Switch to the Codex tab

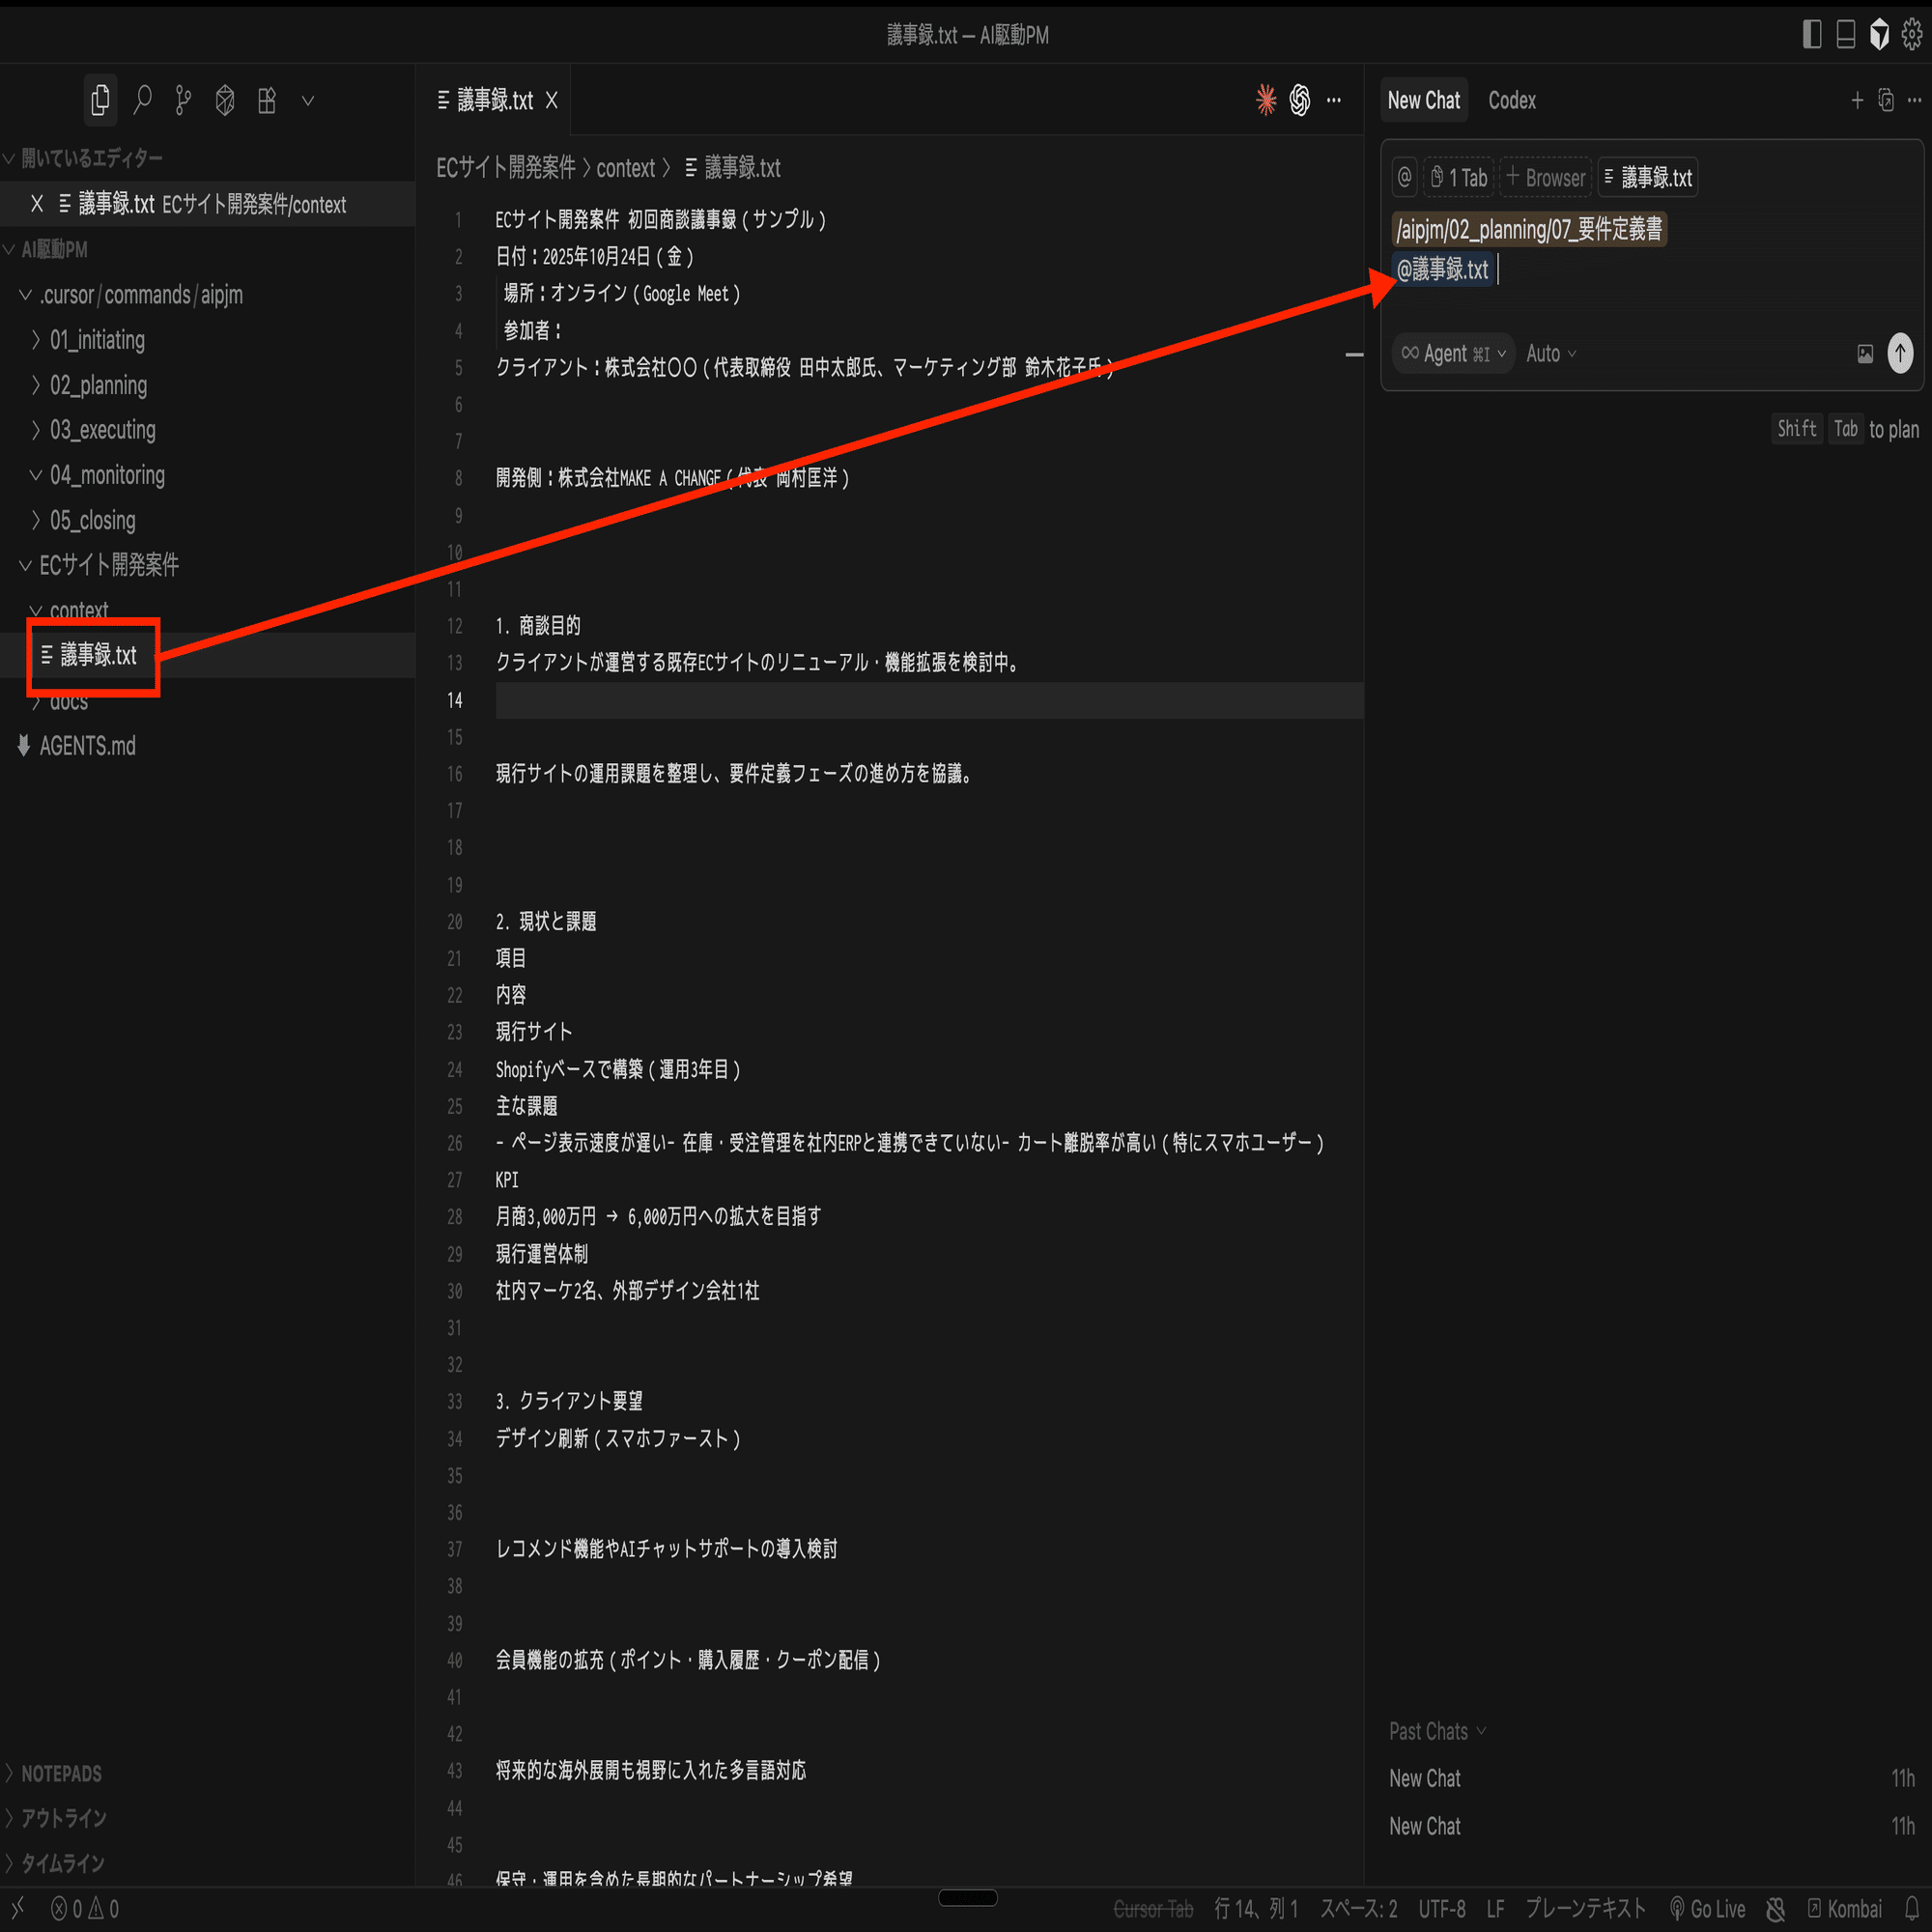(x=1511, y=100)
